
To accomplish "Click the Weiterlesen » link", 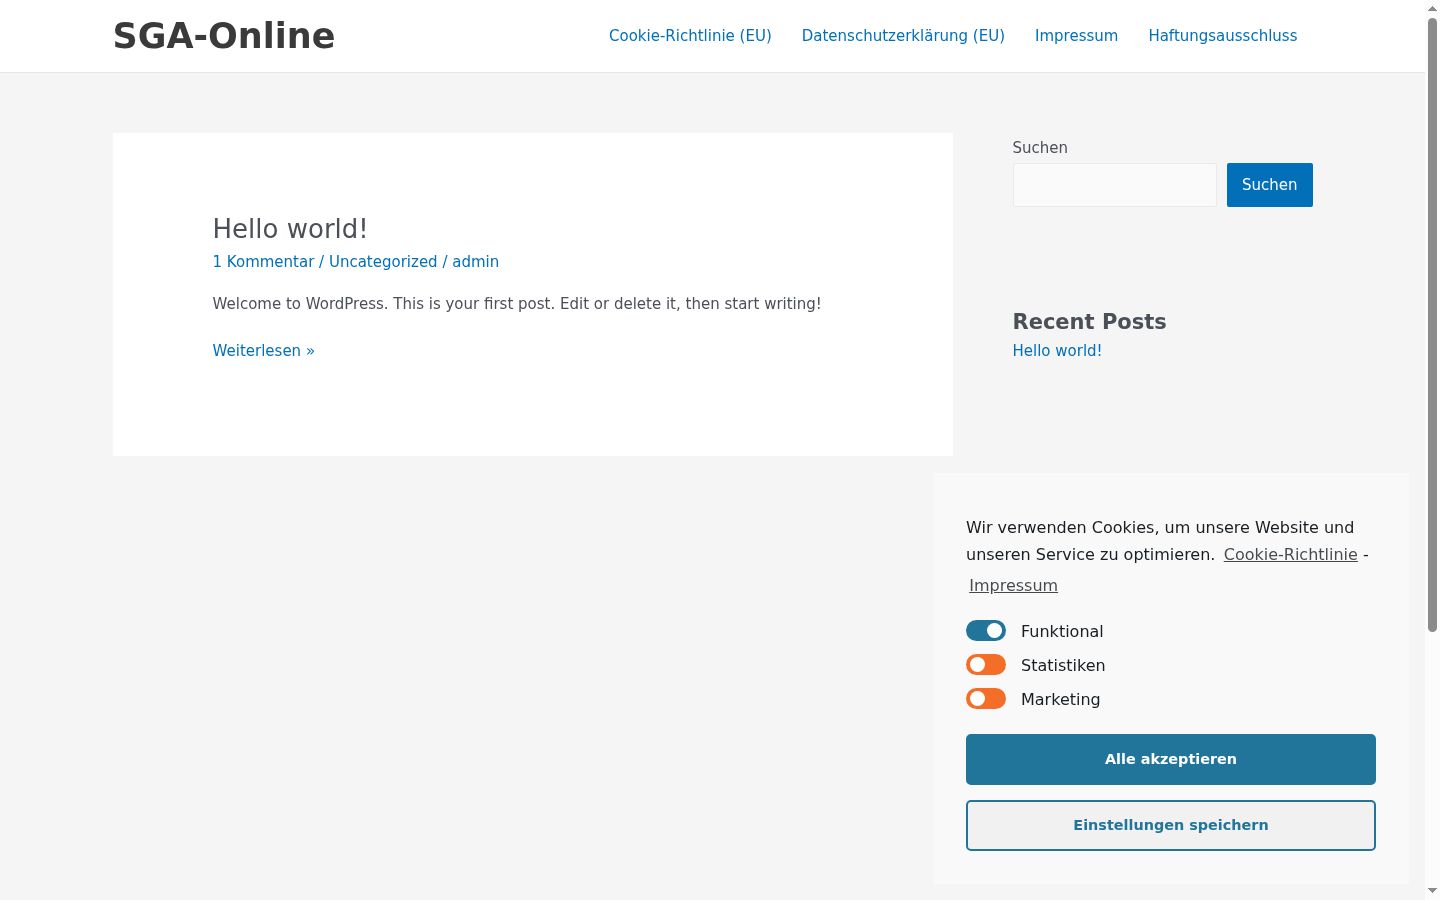I will click(x=263, y=351).
